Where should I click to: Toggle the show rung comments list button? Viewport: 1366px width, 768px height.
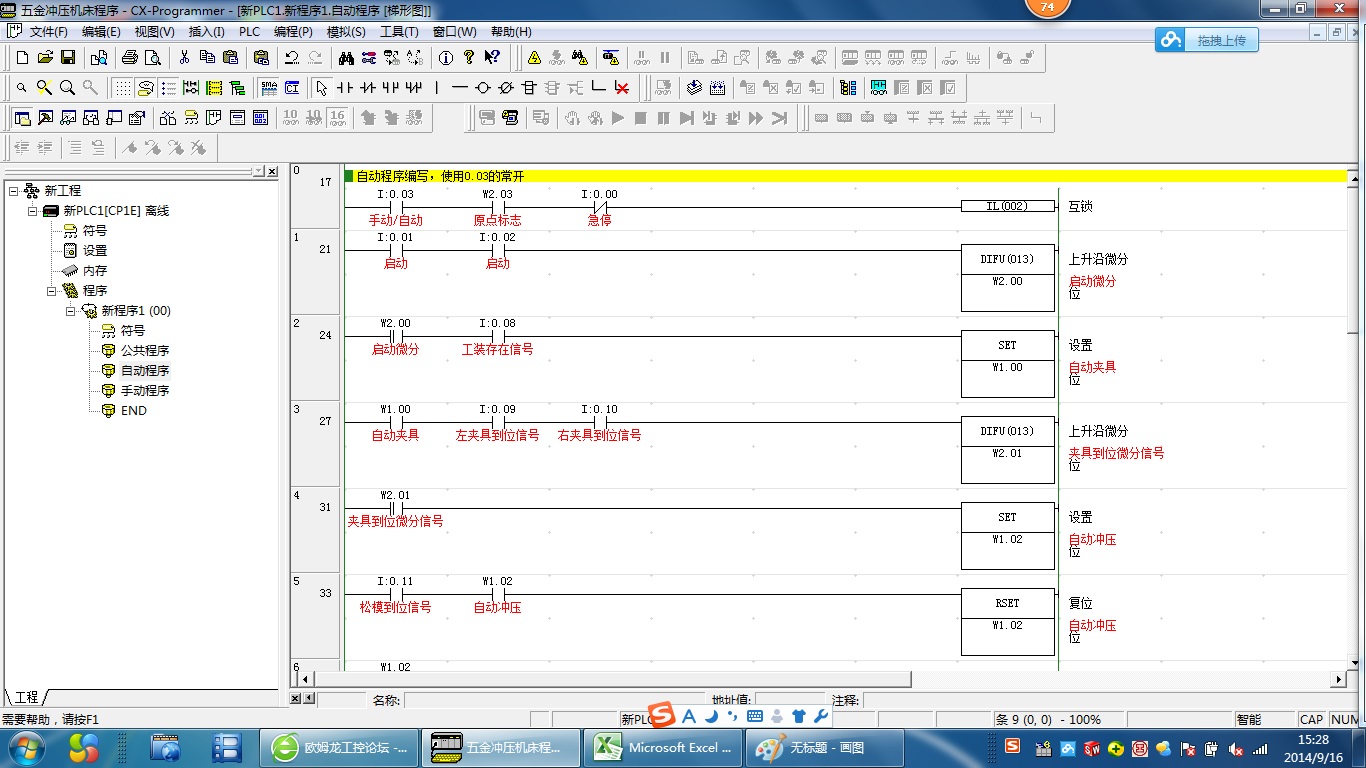tap(168, 88)
